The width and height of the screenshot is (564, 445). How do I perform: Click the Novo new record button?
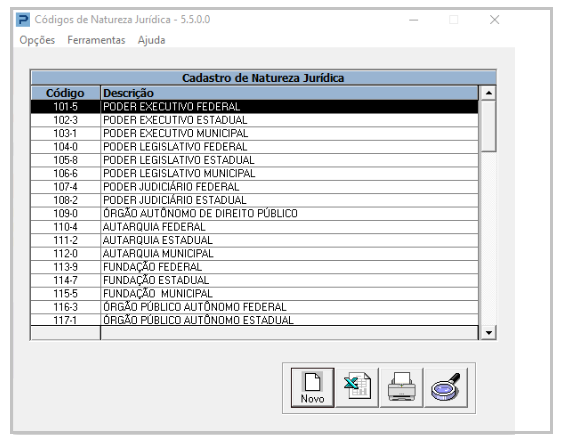(x=312, y=387)
